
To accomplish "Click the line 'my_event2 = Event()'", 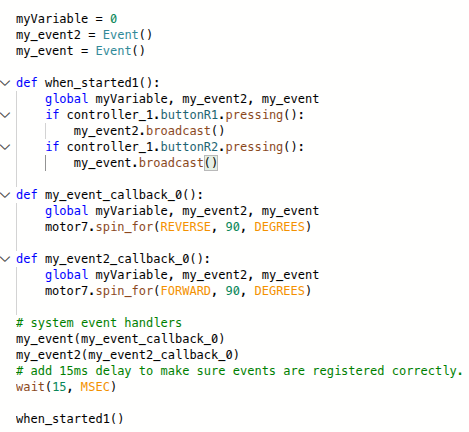I will 84,35.
